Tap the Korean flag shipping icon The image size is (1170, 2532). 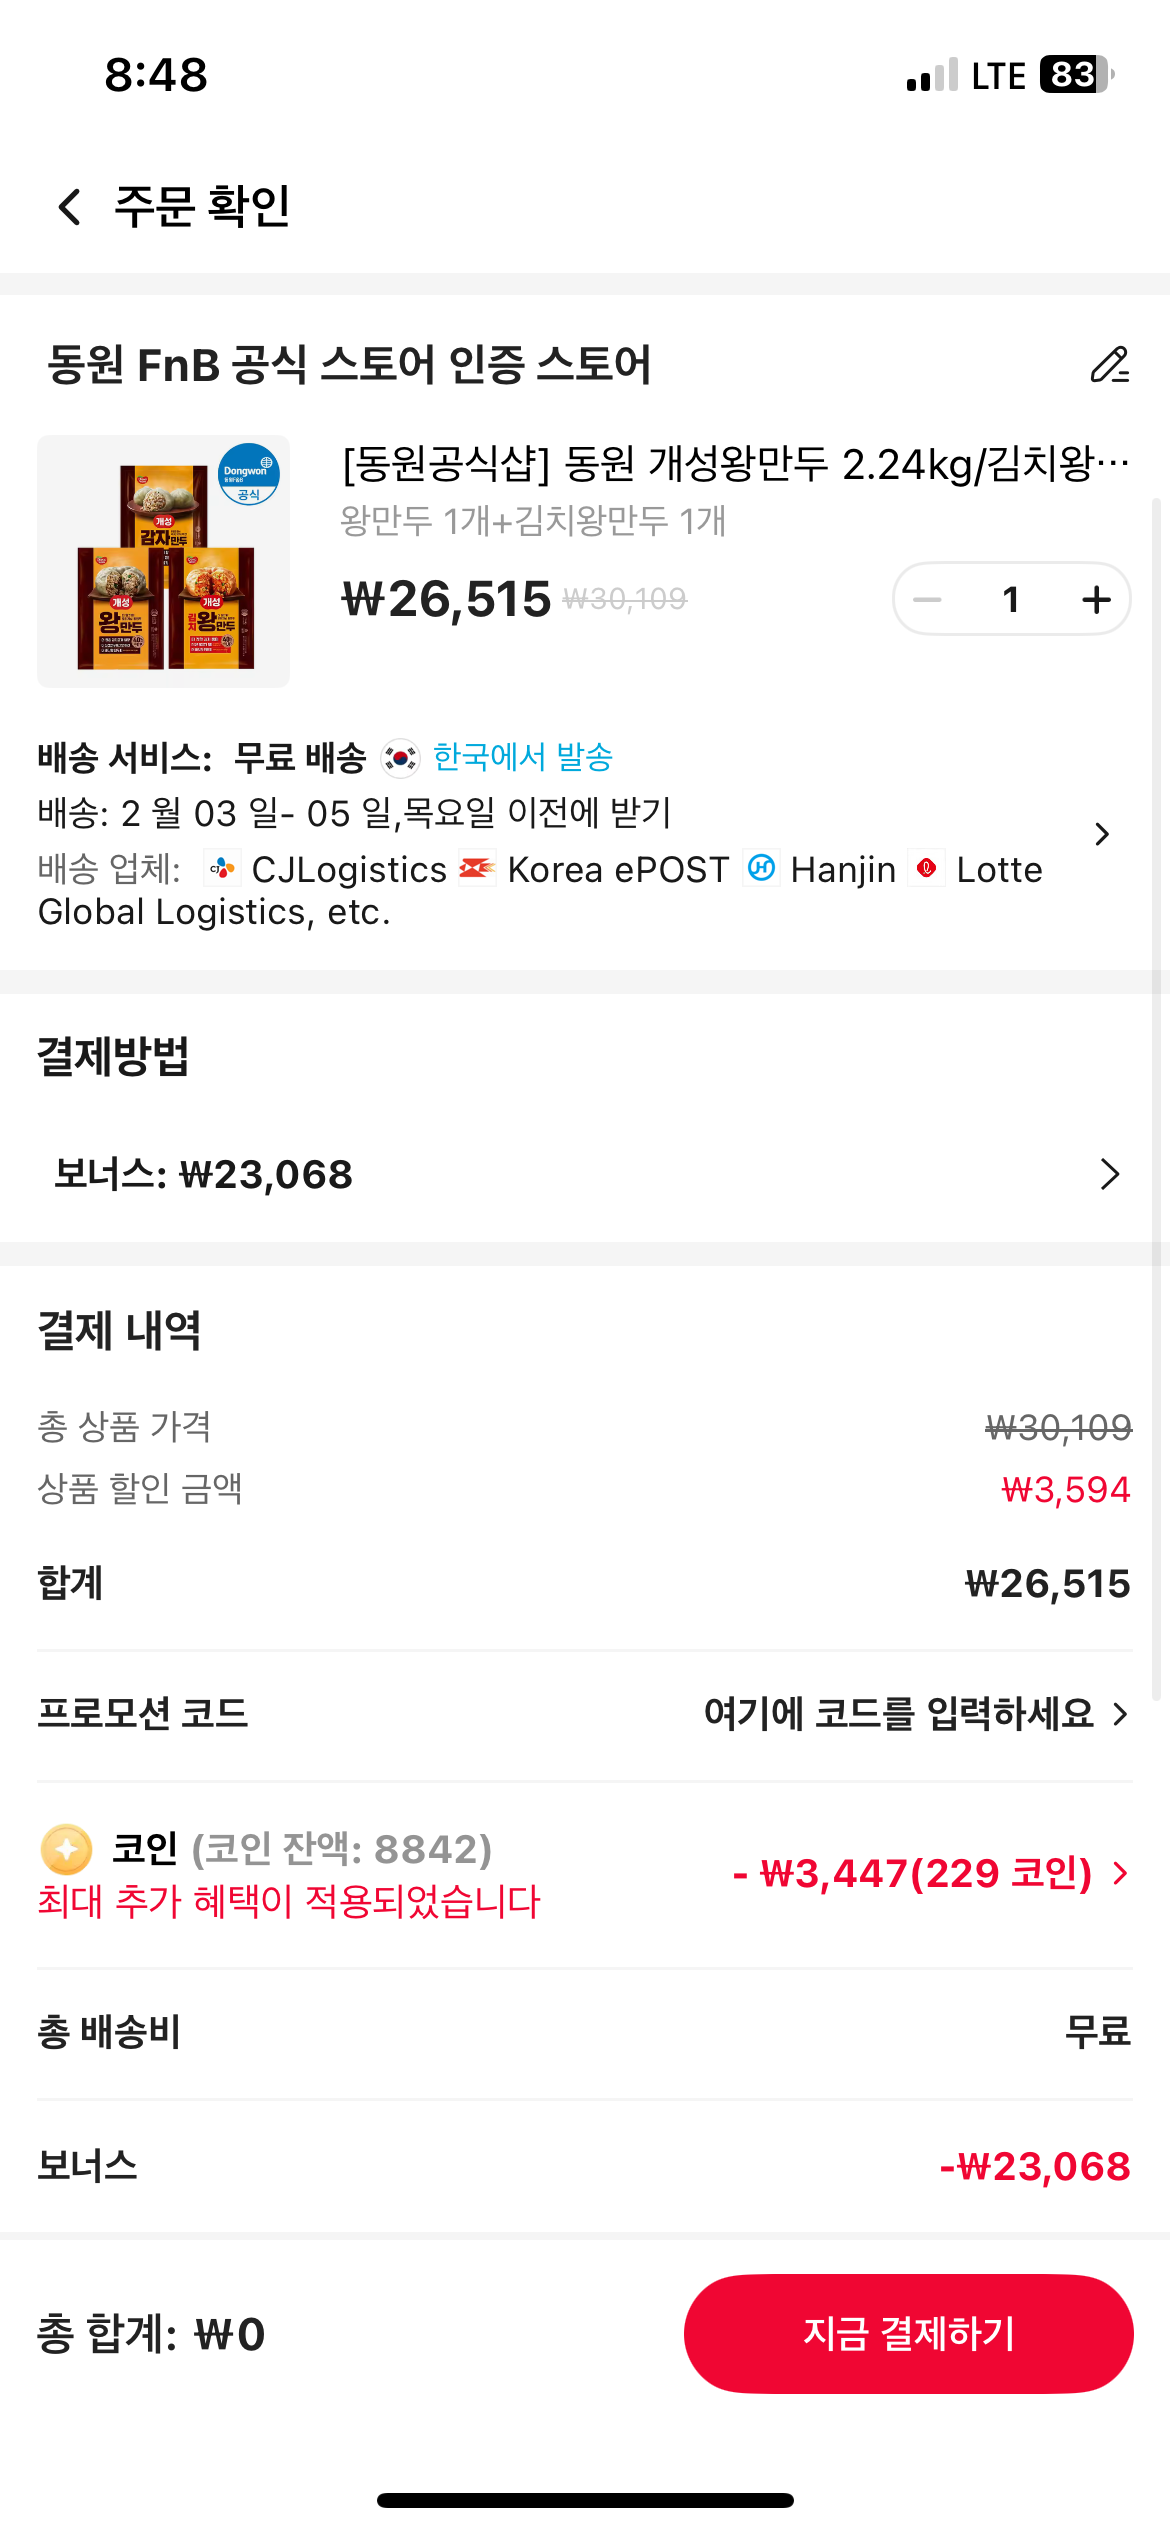(x=401, y=758)
